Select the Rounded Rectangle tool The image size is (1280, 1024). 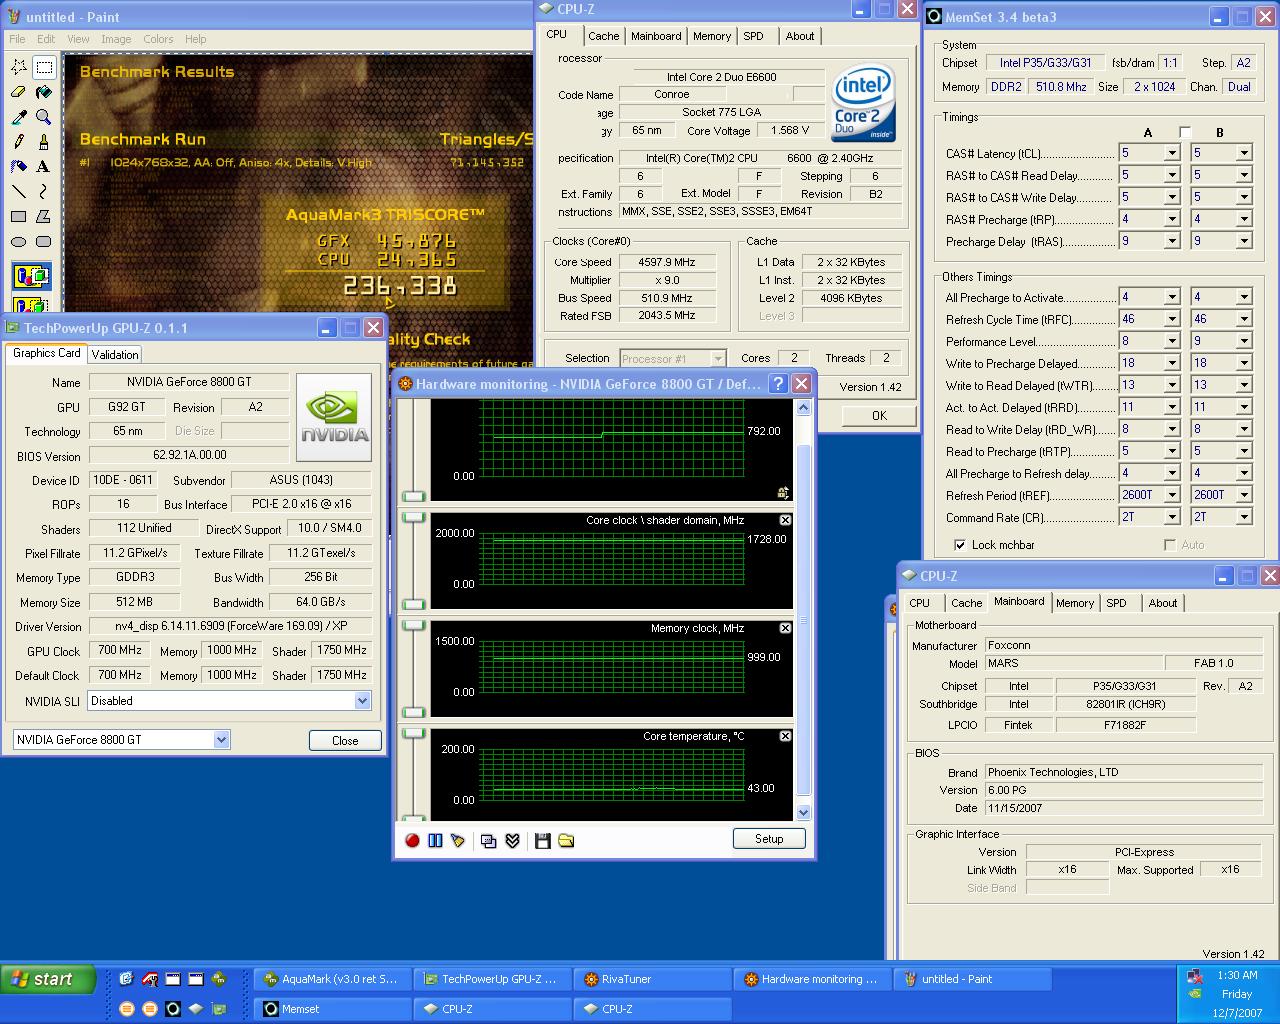click(44, 241)
